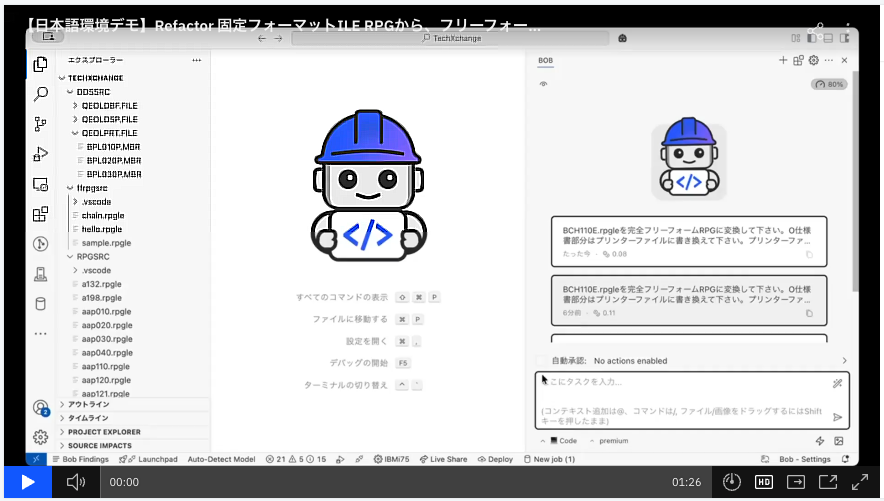Image resolution: width=884 pixels, height=501 pixels.
Task: Open Manage gear icon in activity bar
Action: (41, 437)
